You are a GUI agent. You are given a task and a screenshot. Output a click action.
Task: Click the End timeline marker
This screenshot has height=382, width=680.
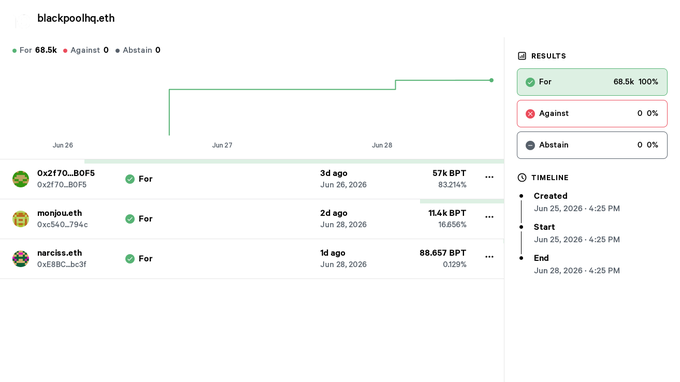click(521, 258)
